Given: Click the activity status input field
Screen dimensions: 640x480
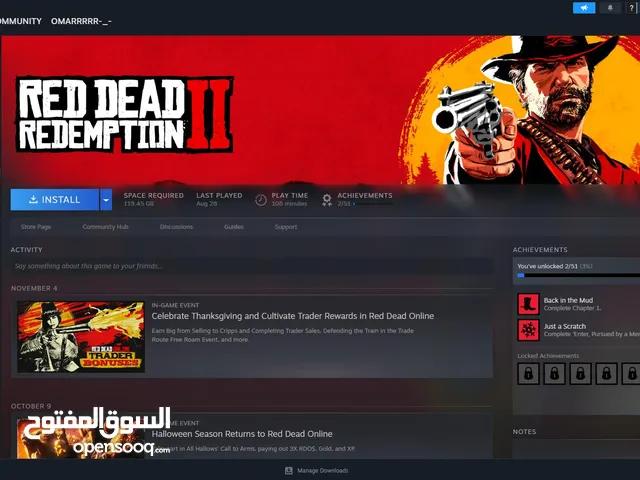Looking at the screenshot, I should click(x=252, y=266).
